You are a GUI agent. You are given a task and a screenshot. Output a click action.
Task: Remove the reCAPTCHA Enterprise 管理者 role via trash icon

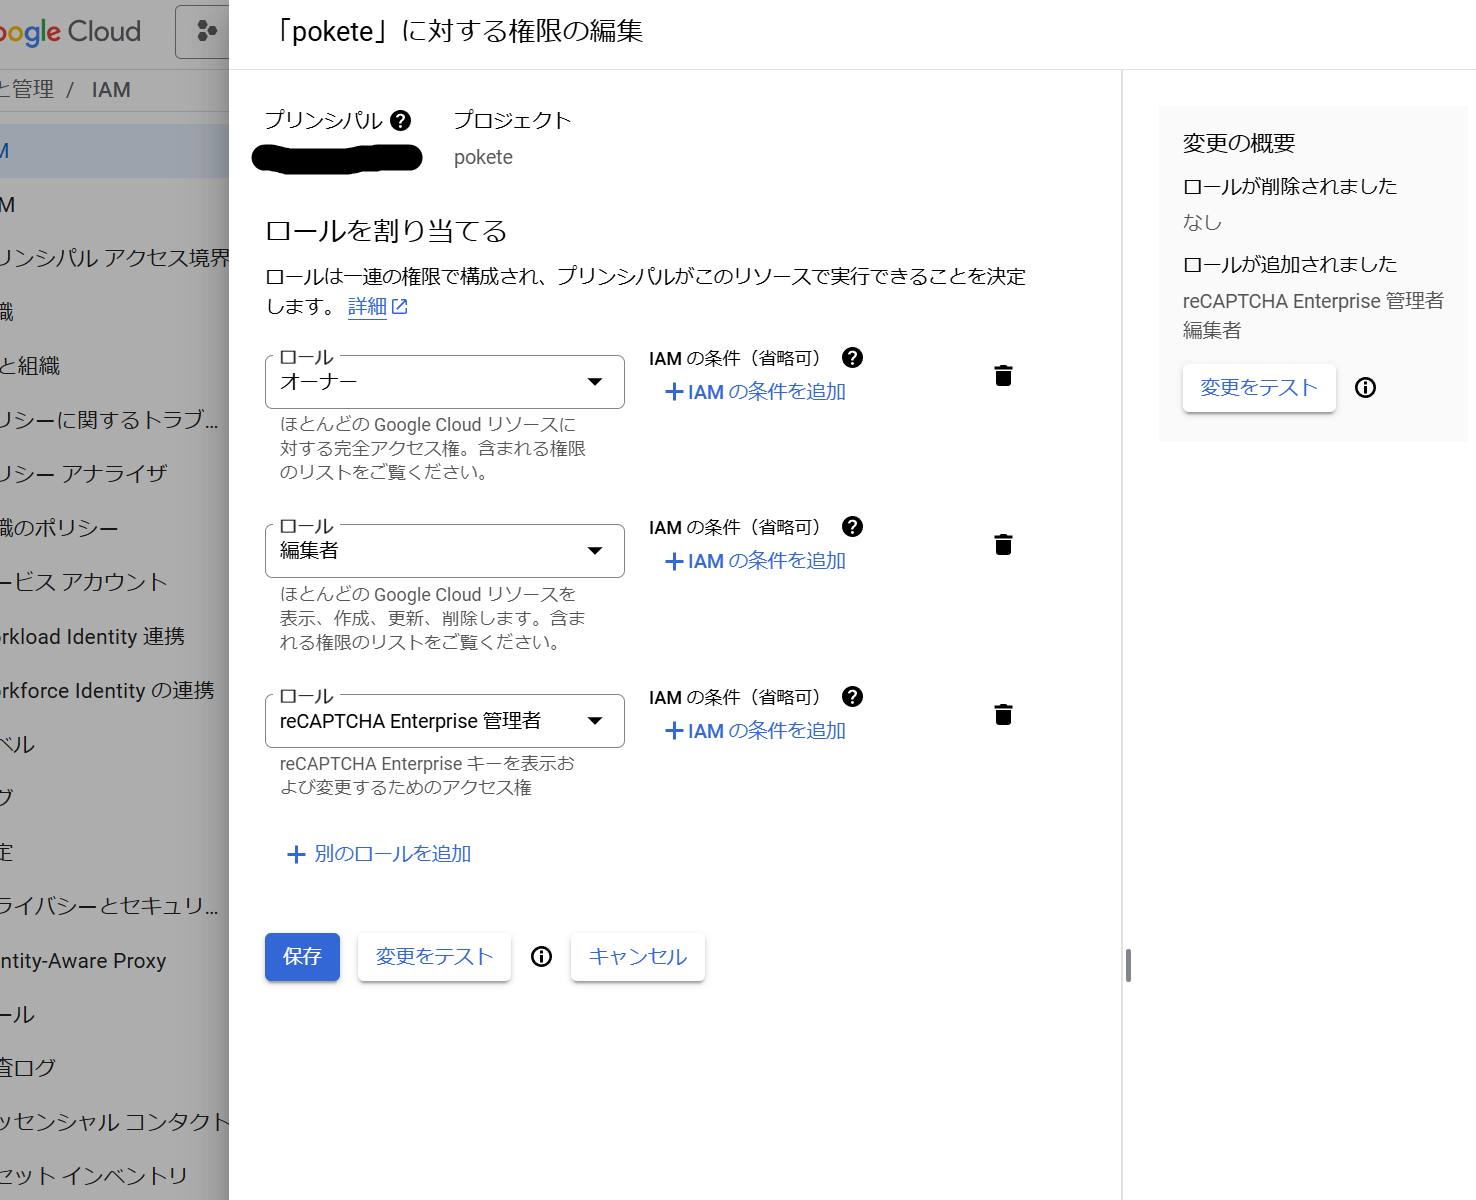tap(1003, 715)
